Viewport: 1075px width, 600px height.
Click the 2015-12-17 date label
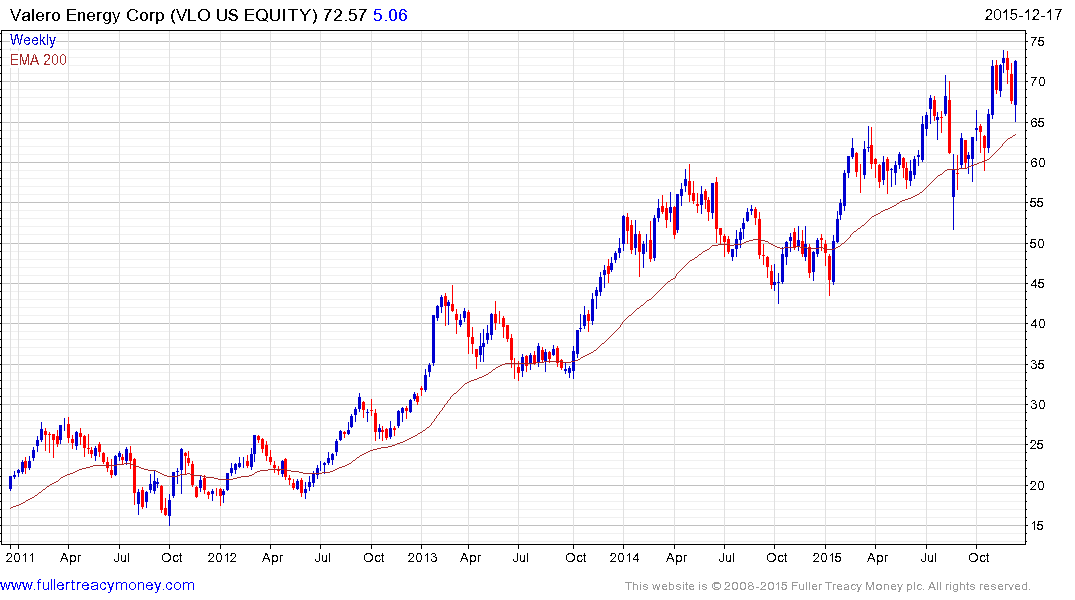tap(1024, 15)
